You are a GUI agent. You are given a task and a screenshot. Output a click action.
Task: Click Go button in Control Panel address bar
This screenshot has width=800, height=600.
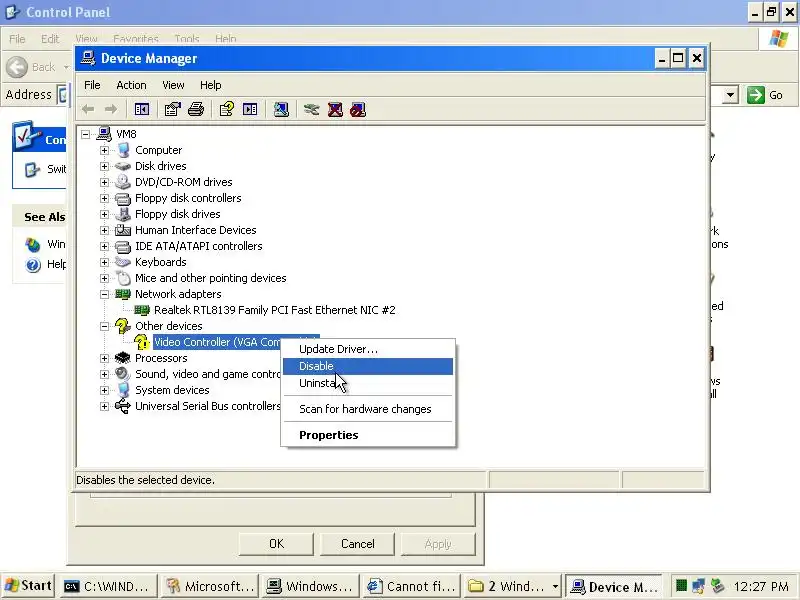click(x=766, y=95)
